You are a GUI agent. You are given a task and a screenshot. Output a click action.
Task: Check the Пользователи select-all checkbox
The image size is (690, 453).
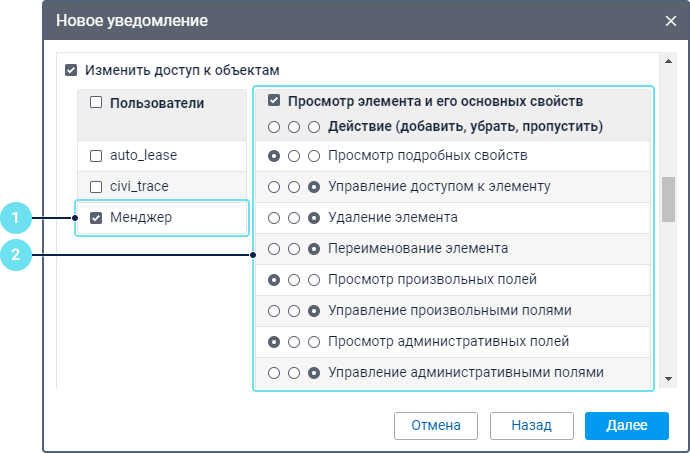[97, 103]
